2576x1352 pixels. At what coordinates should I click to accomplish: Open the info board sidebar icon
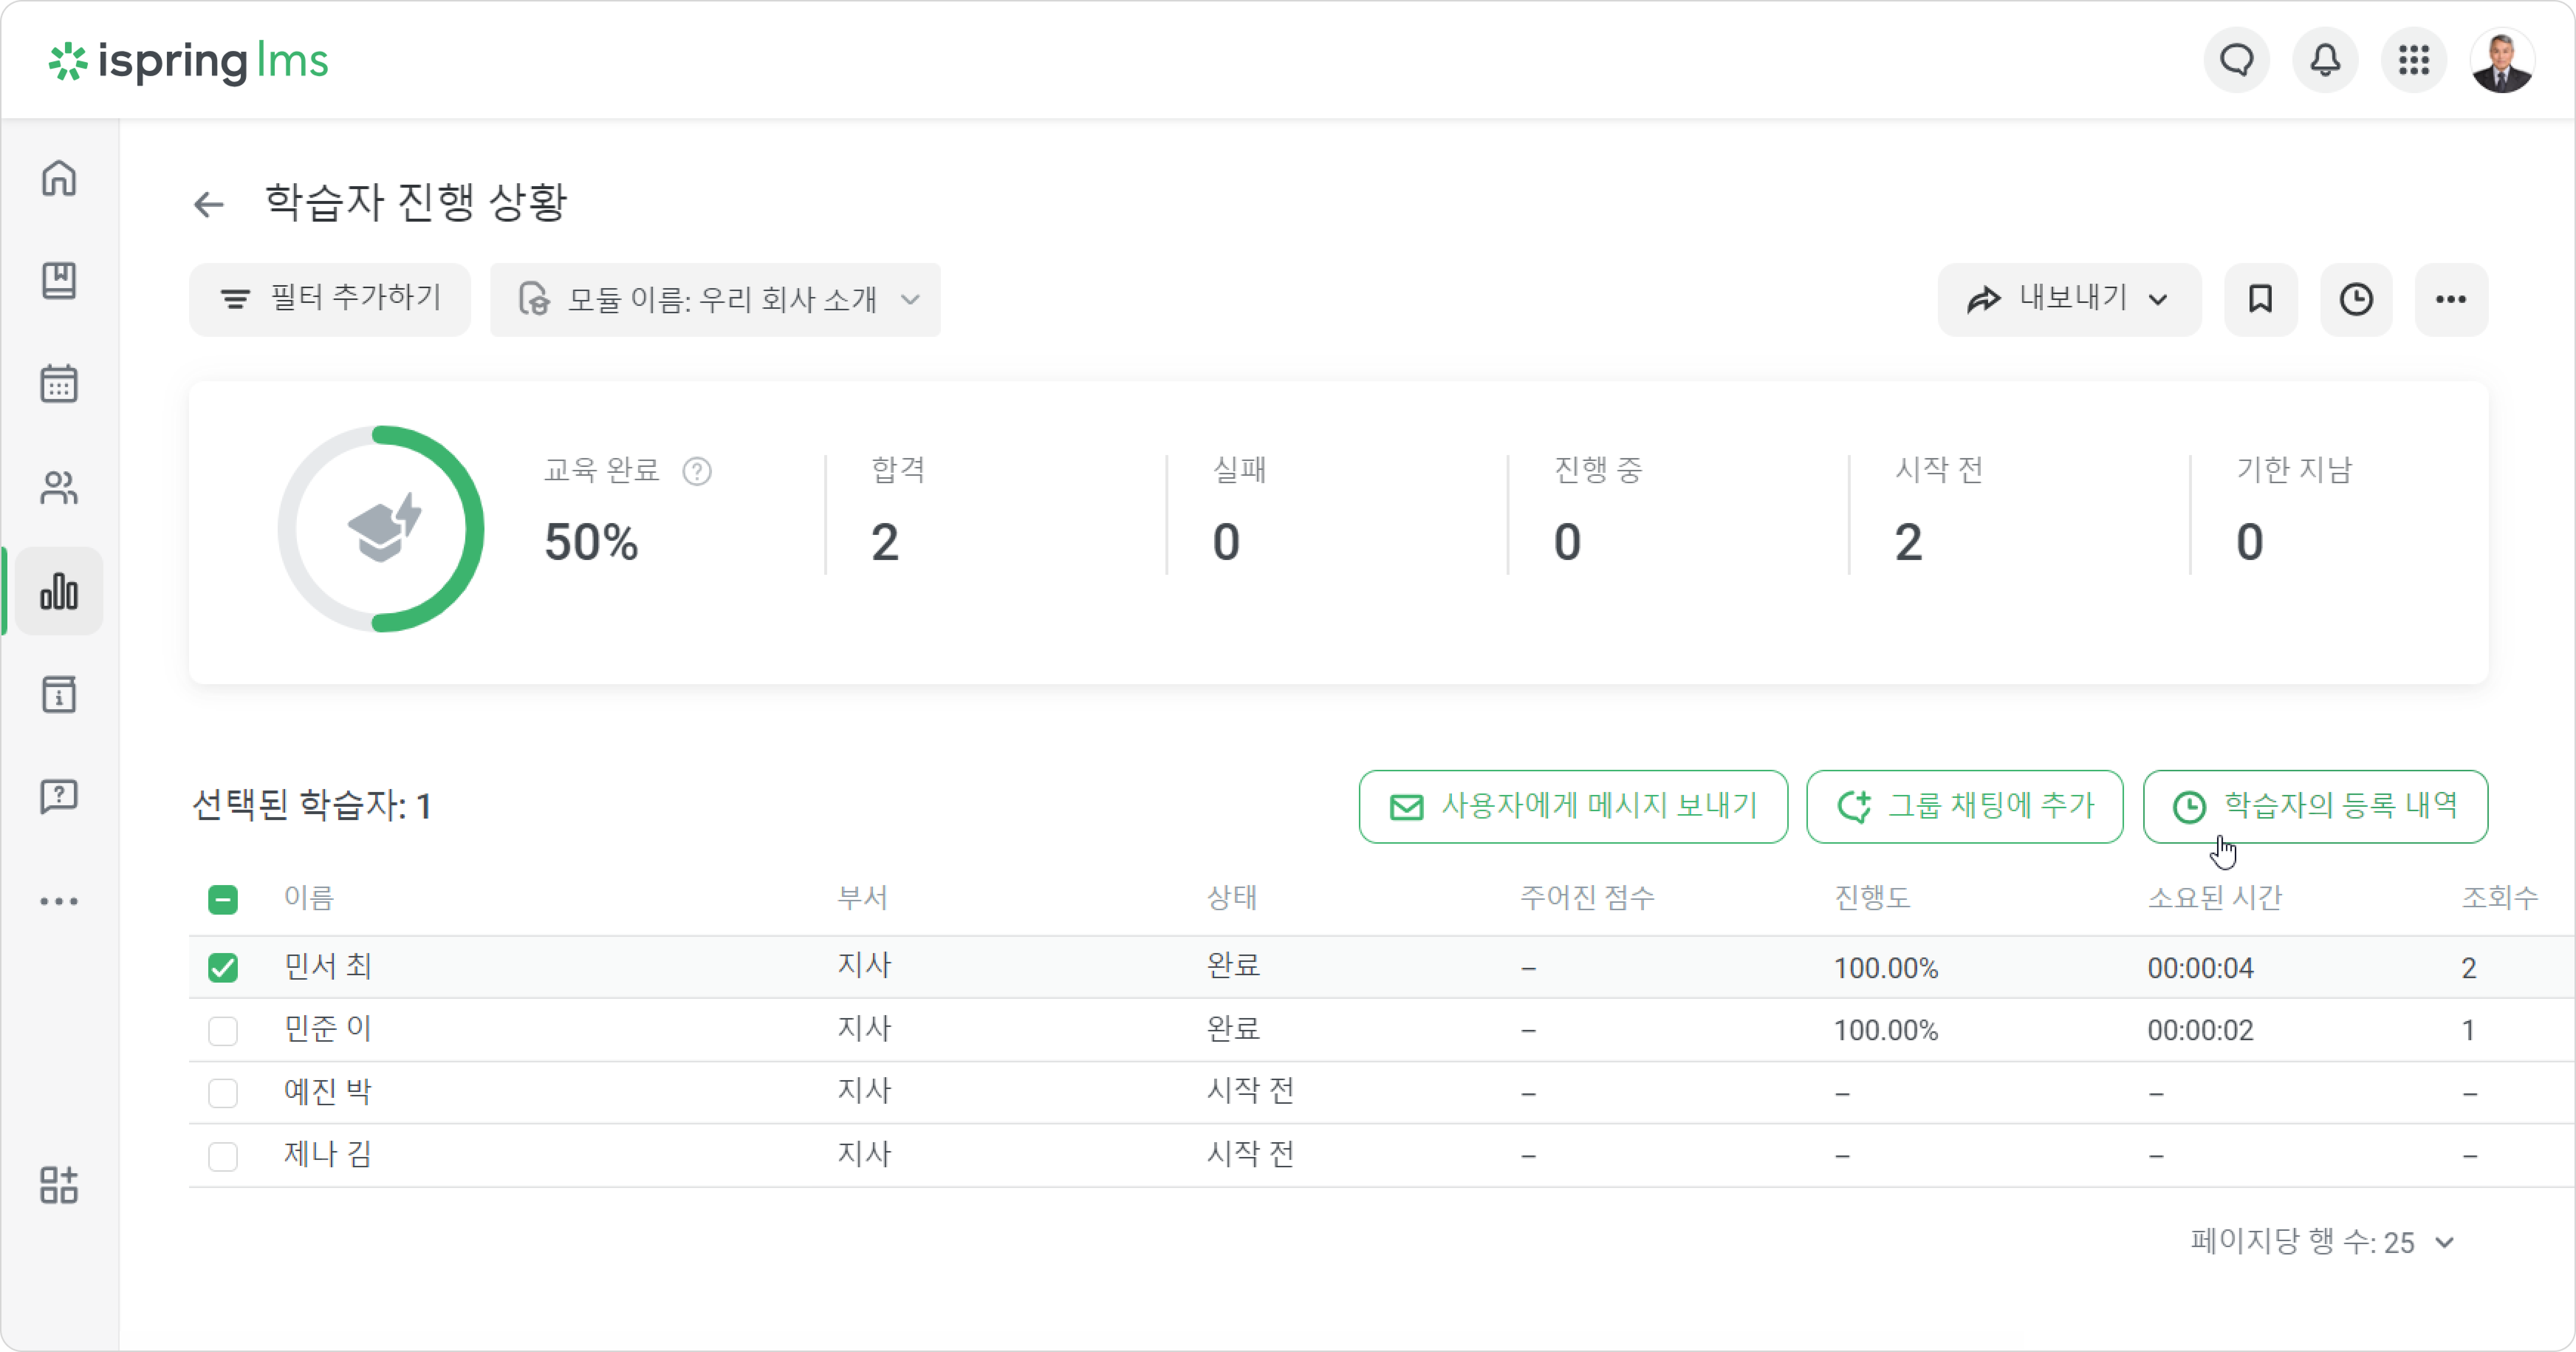[59, 694]
